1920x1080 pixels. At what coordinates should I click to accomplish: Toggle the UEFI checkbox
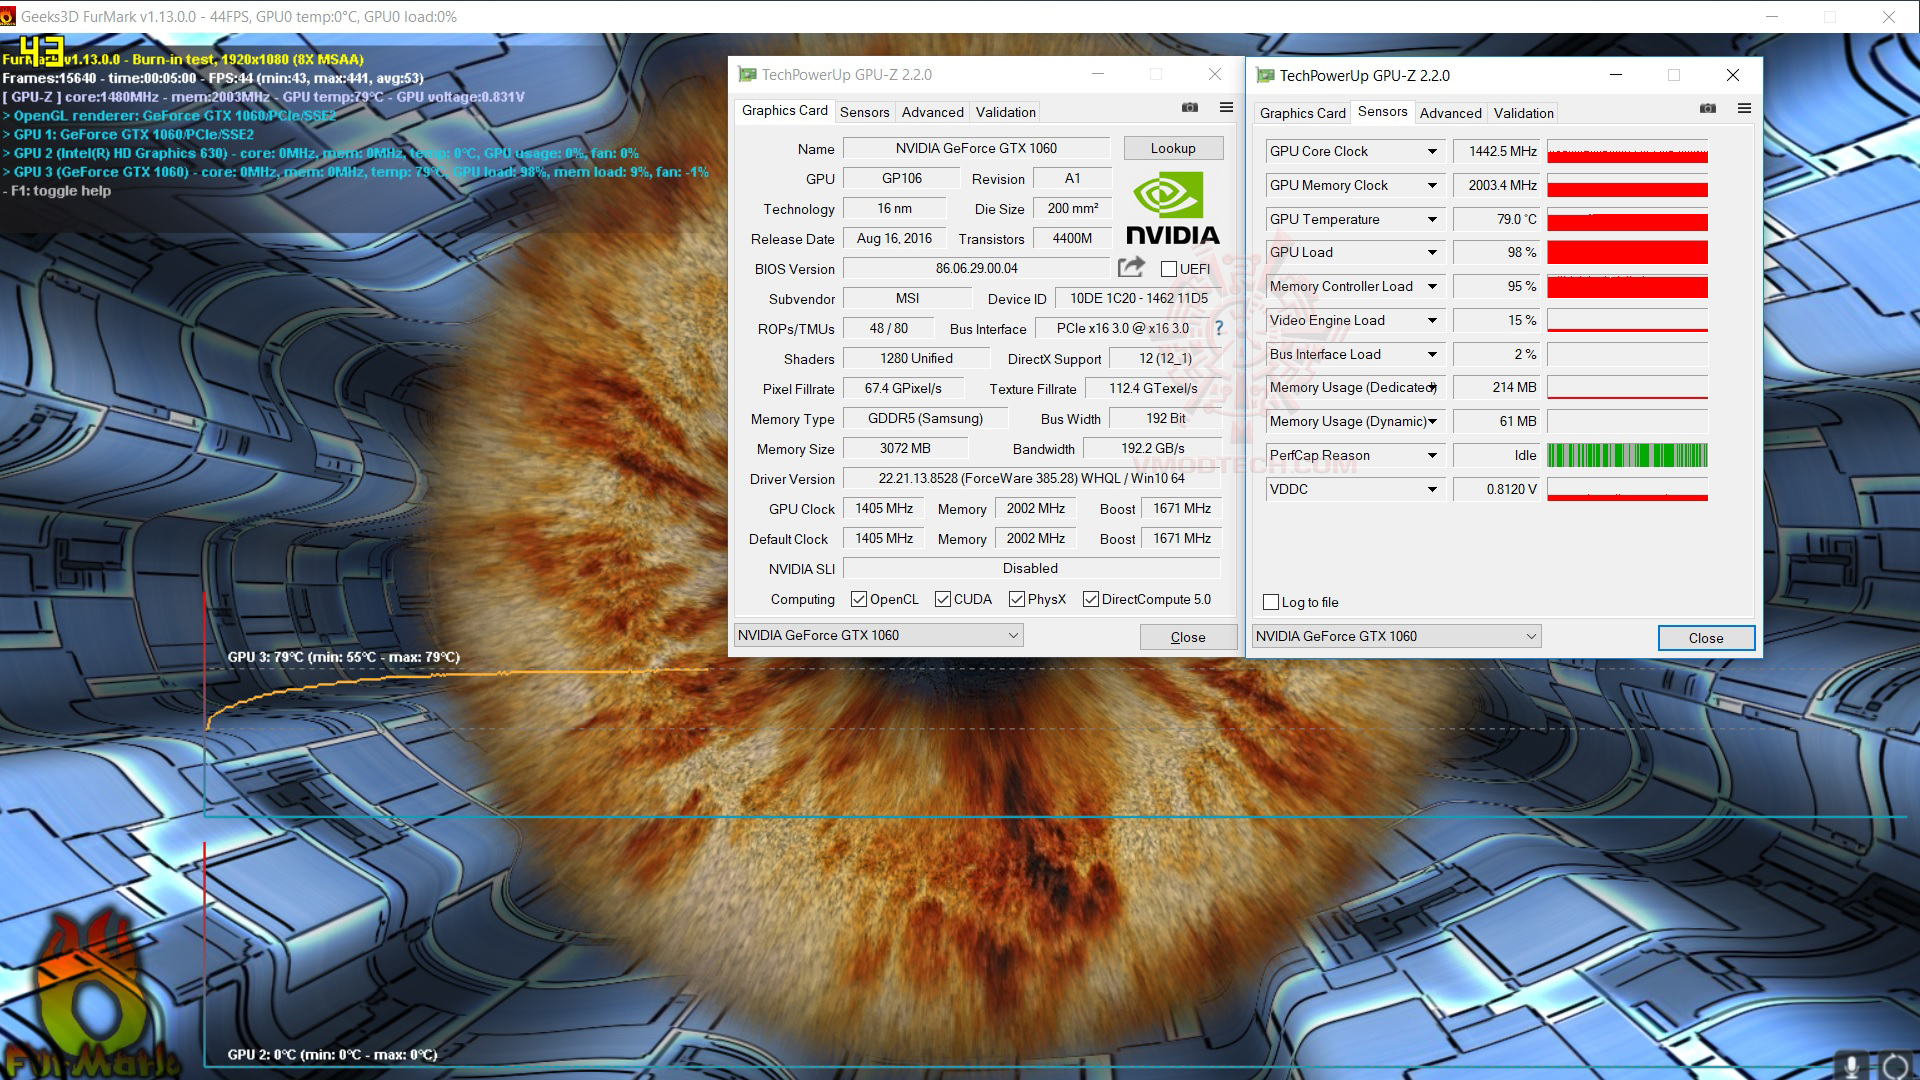(x=1169, y=269)
